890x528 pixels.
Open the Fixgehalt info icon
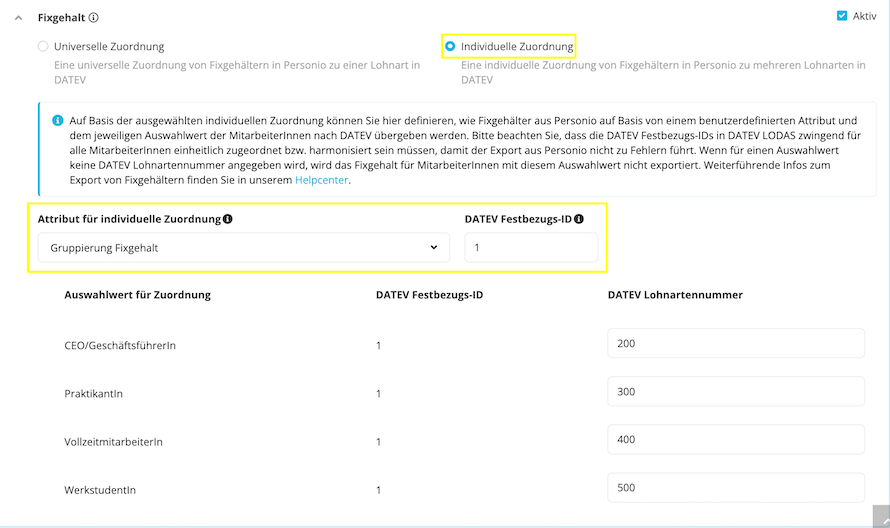(x=94, y=18)
